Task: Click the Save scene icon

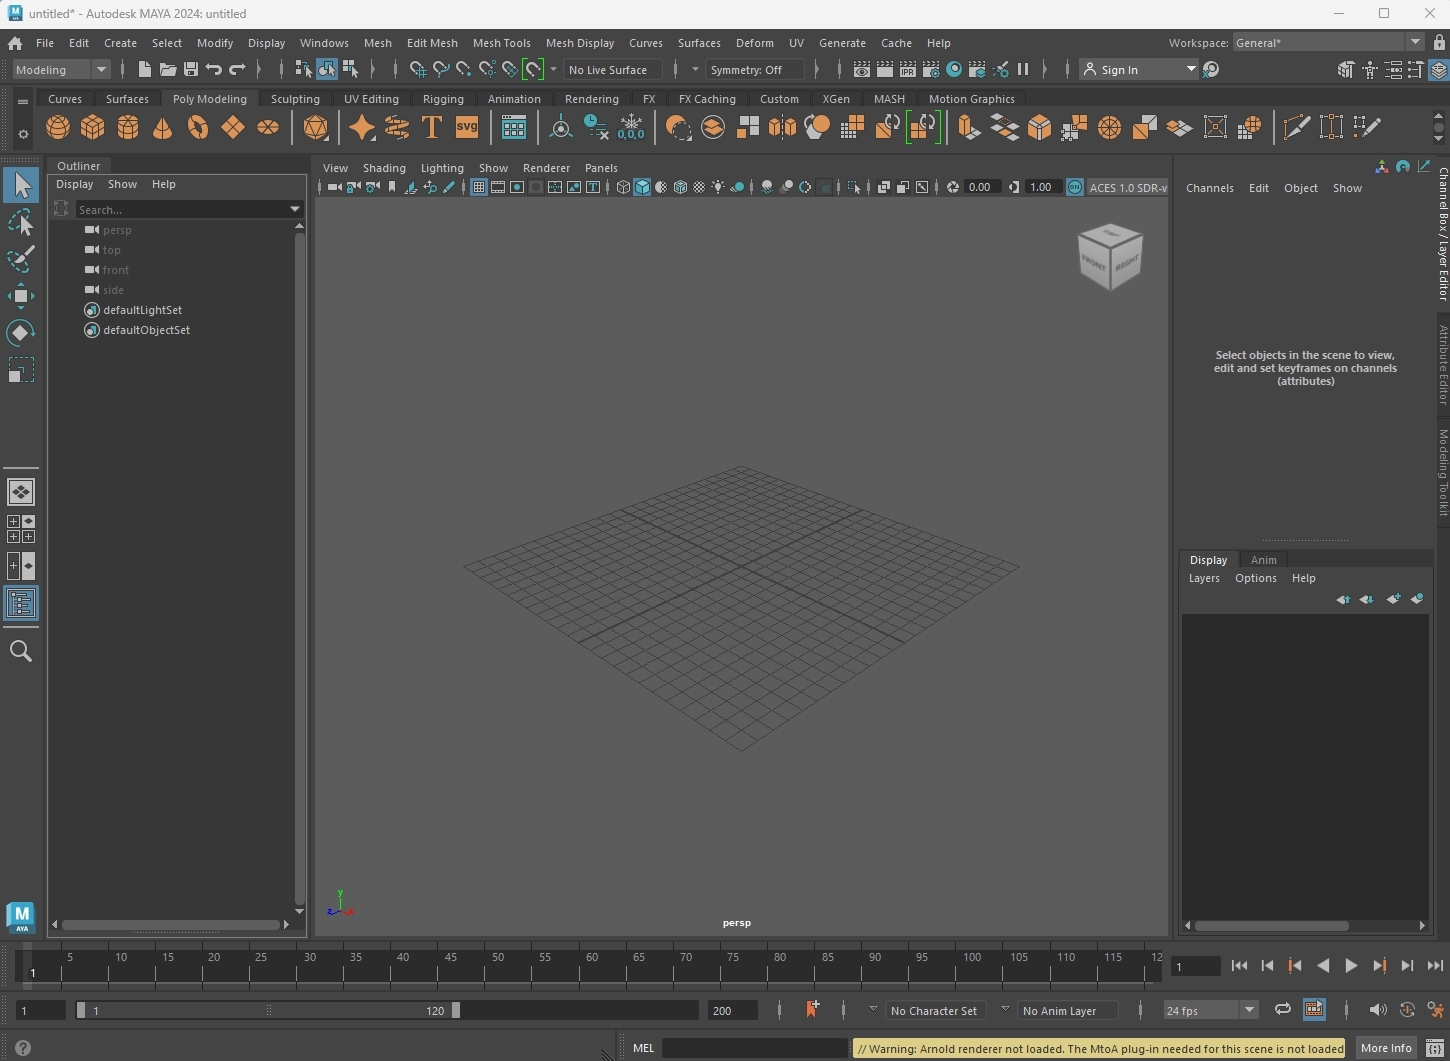Action: point(190,70)
